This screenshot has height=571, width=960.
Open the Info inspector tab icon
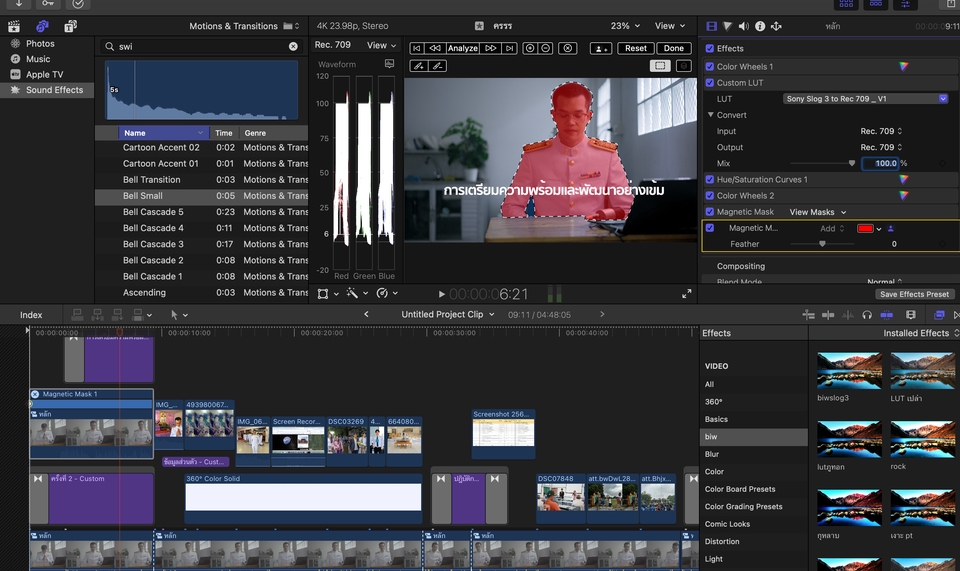760,26
